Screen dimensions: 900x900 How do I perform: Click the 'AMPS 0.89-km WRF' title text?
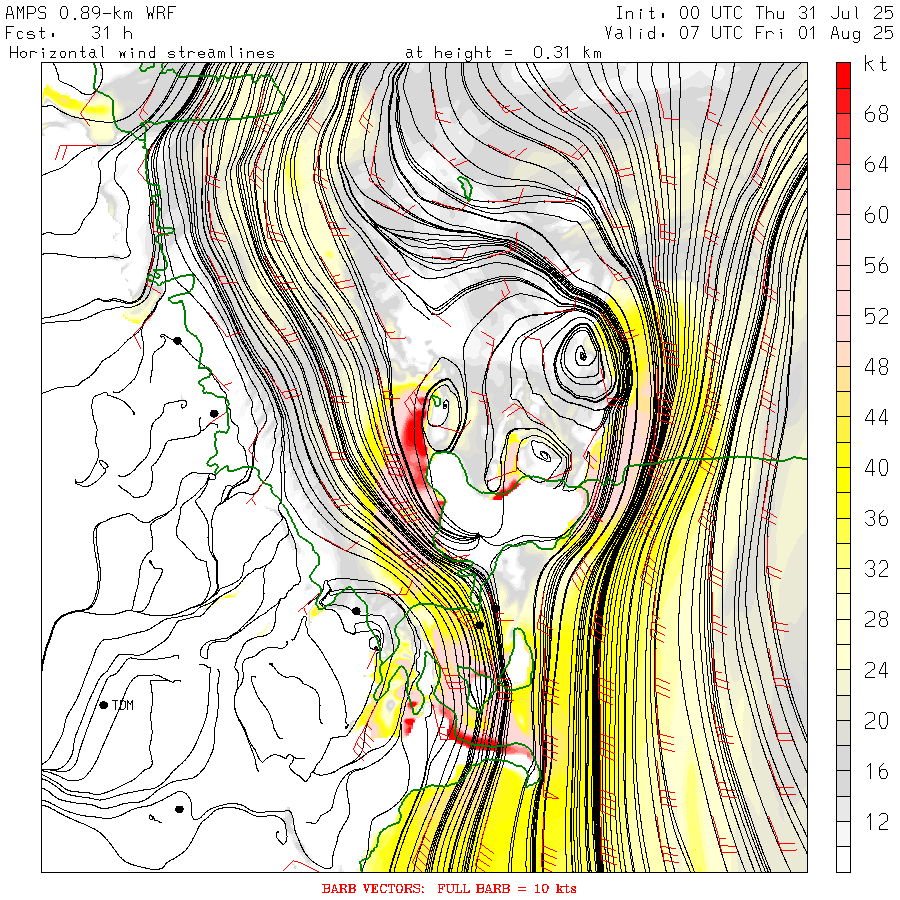click(90, 13)
